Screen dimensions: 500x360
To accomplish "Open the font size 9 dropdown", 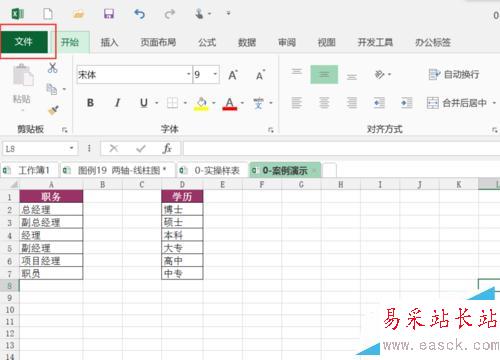I will 215,74.
